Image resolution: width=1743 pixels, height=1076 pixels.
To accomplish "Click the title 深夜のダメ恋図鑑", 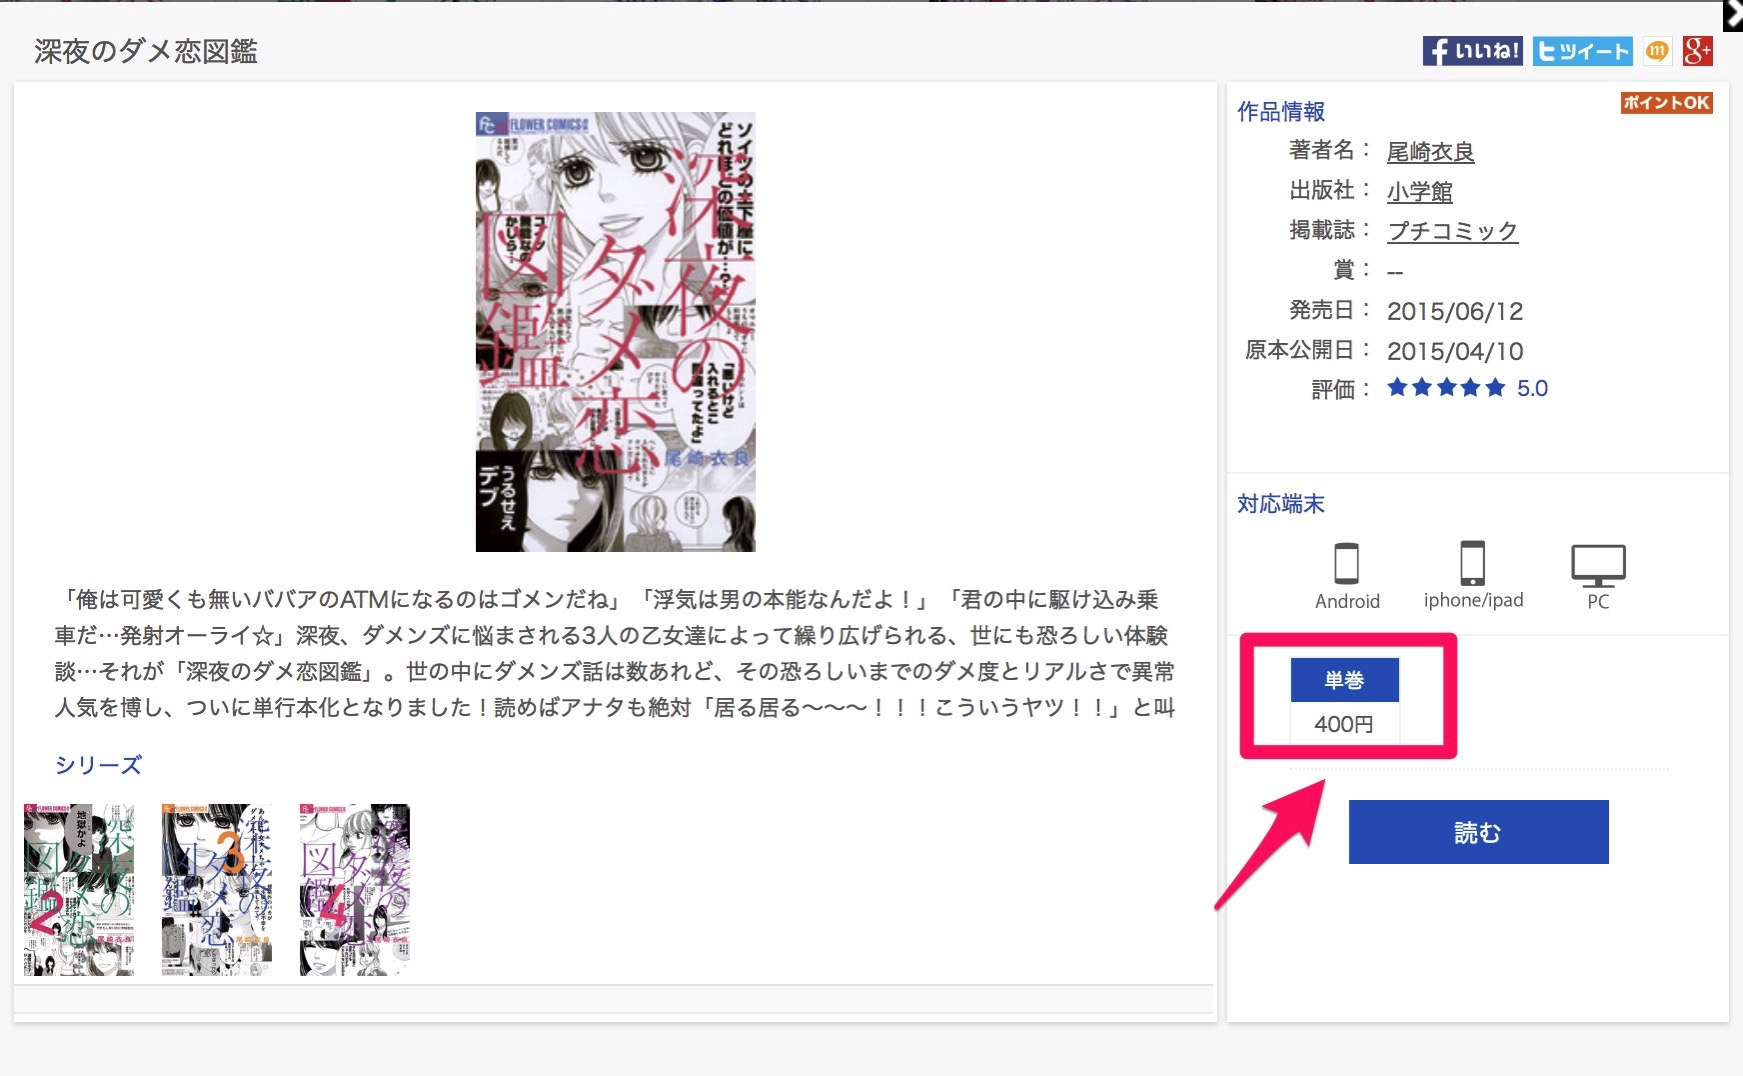I will (x=146, y=52).
